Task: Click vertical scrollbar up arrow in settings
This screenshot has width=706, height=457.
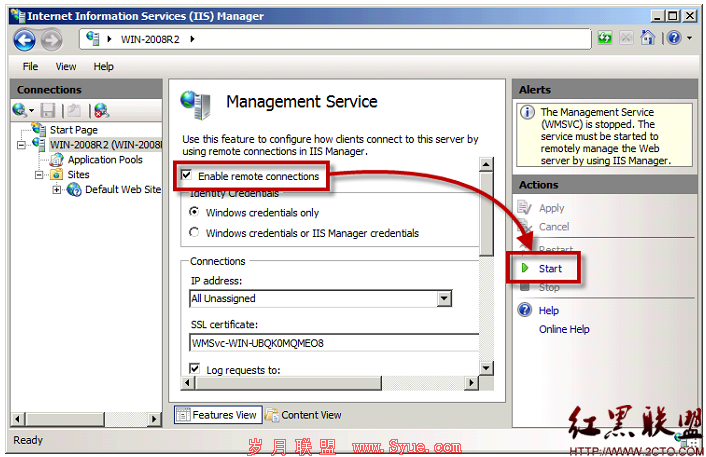Action: 486,165
